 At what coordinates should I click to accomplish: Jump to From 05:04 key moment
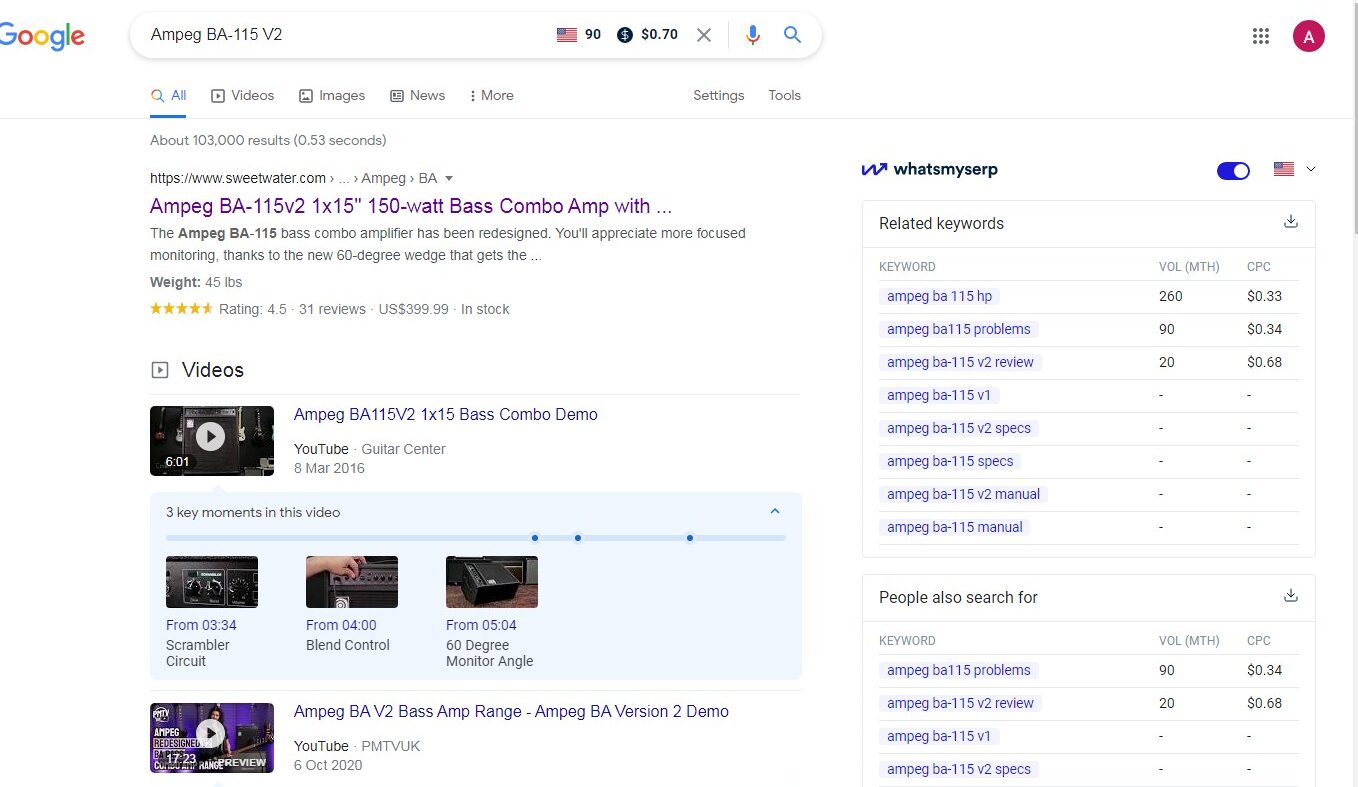(481, 625)
